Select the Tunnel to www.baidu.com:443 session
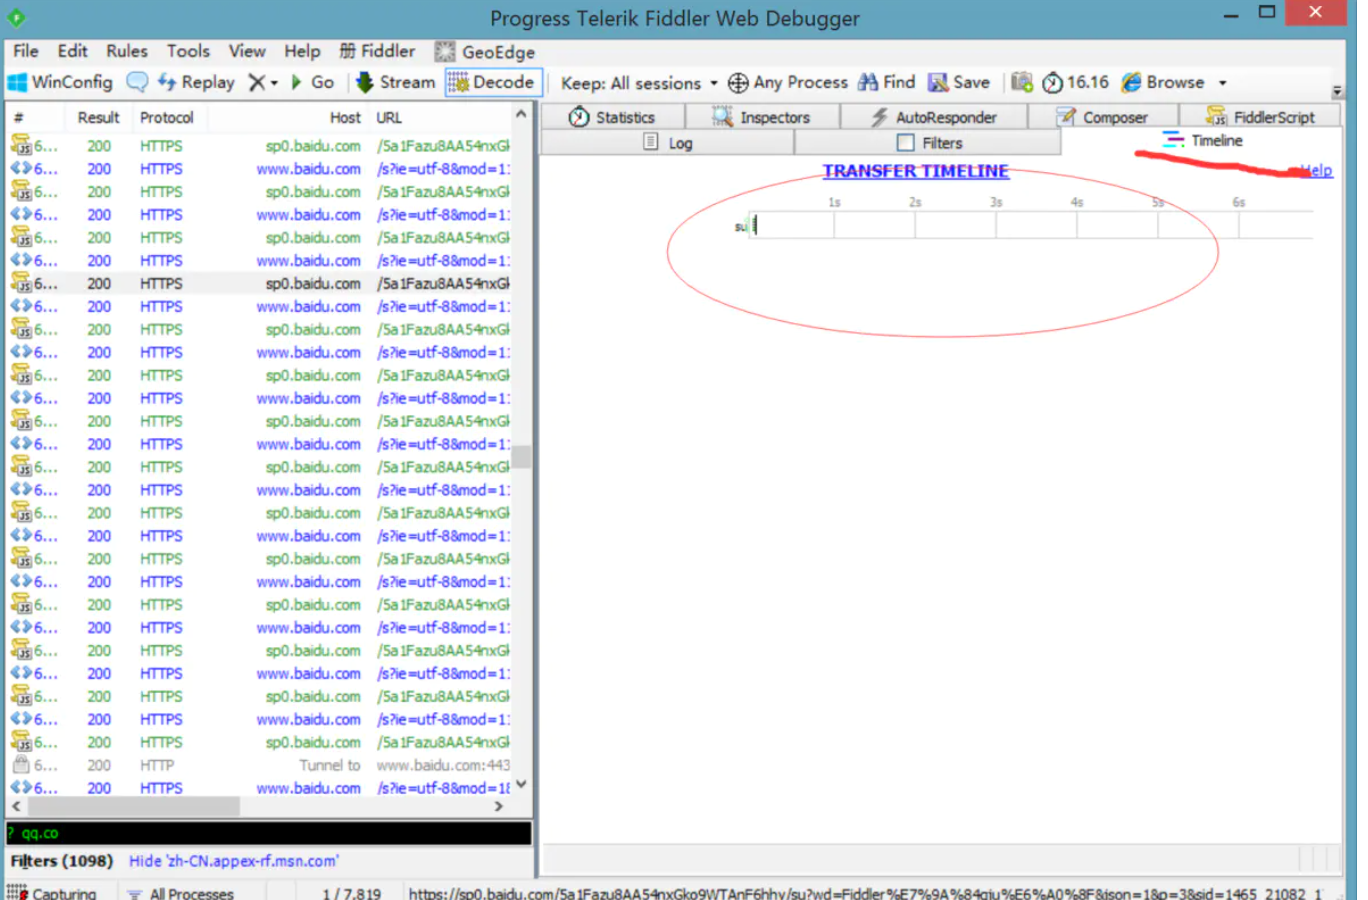The height and width of the screenshot is (900, 1368). [260, 766]
